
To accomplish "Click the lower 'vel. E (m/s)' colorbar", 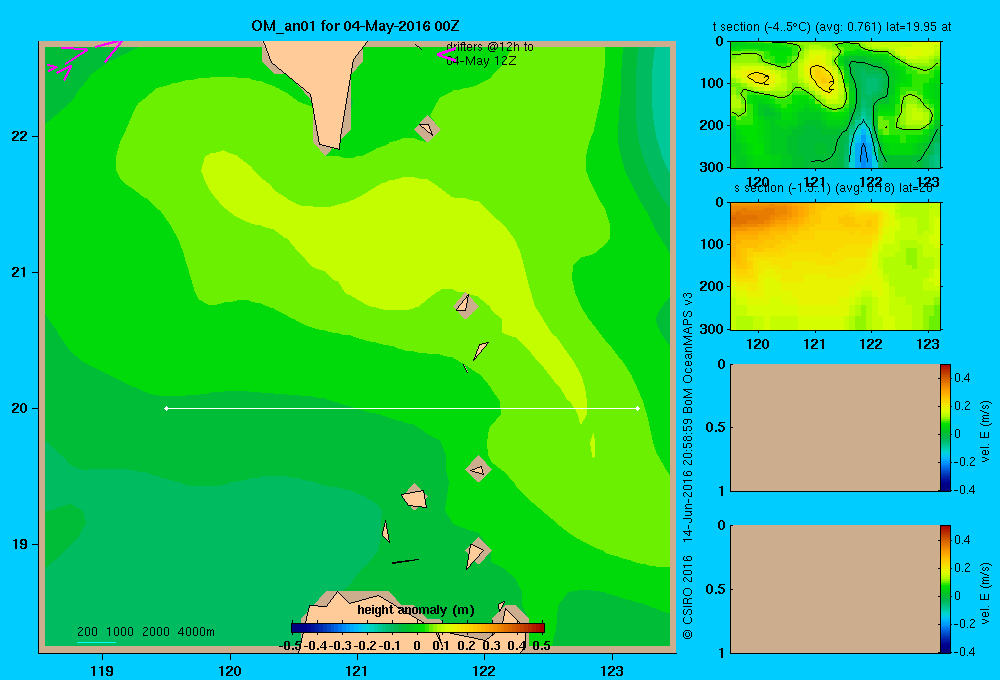I will 945,589.
